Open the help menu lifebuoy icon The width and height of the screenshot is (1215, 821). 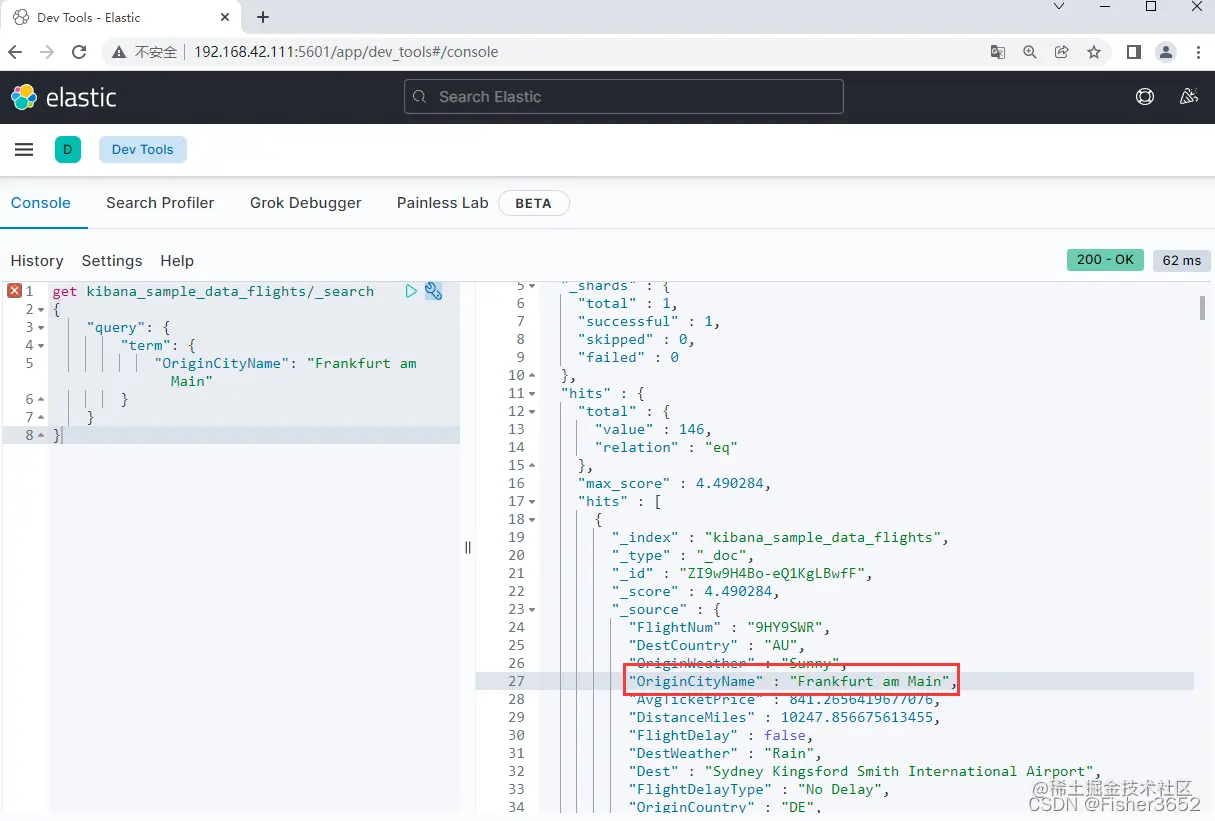pos(1145,97)
